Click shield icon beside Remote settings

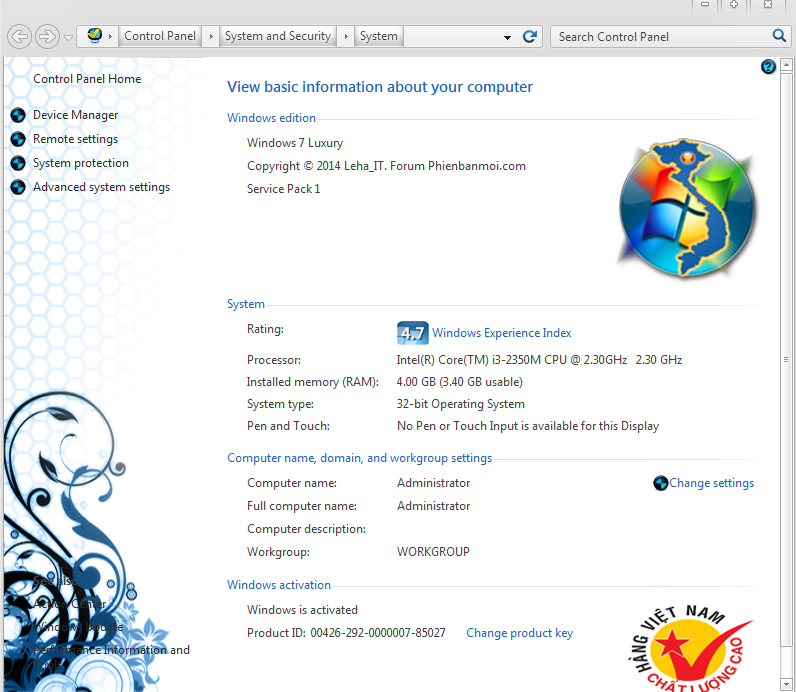click(18, 139)
